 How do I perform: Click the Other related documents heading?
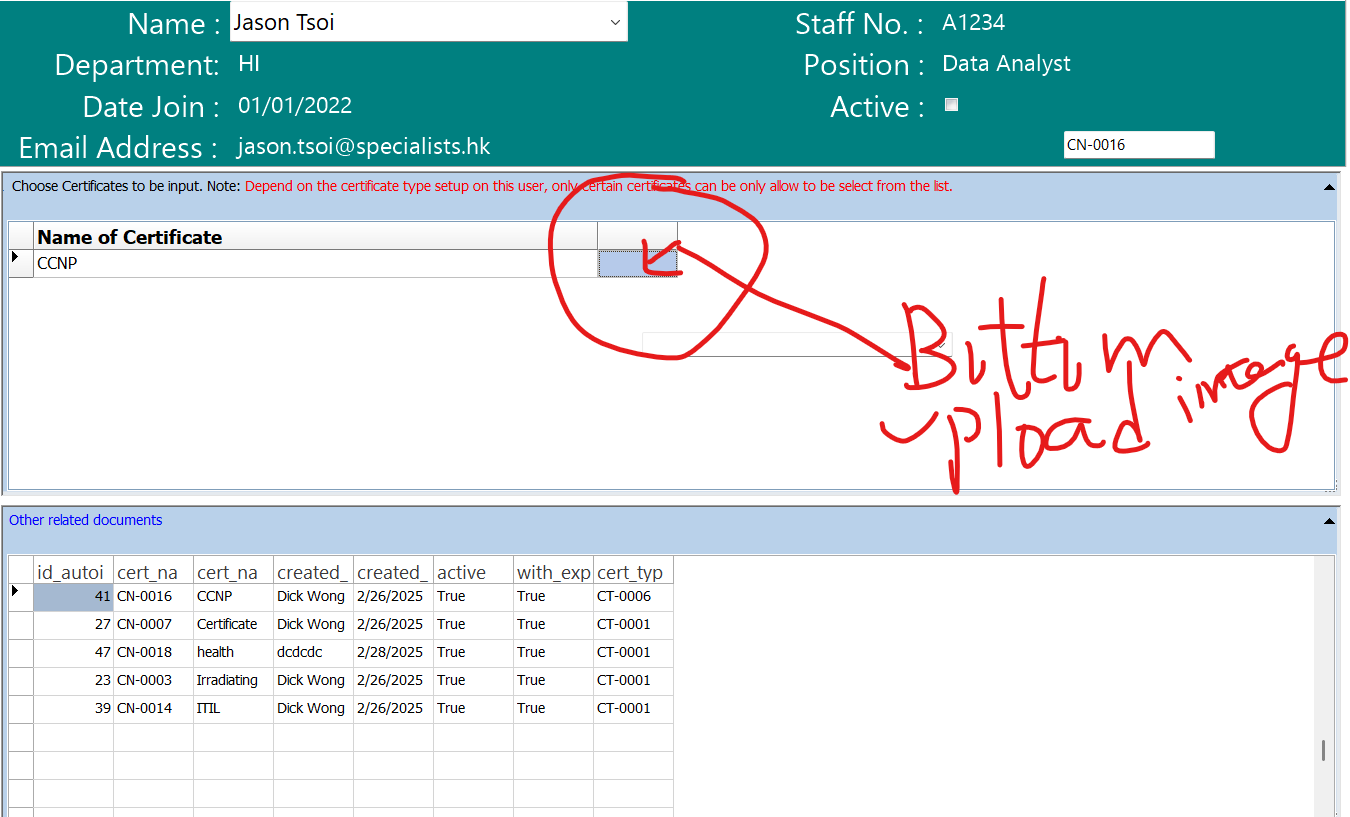pyautogui.click(x=86, y=520)
